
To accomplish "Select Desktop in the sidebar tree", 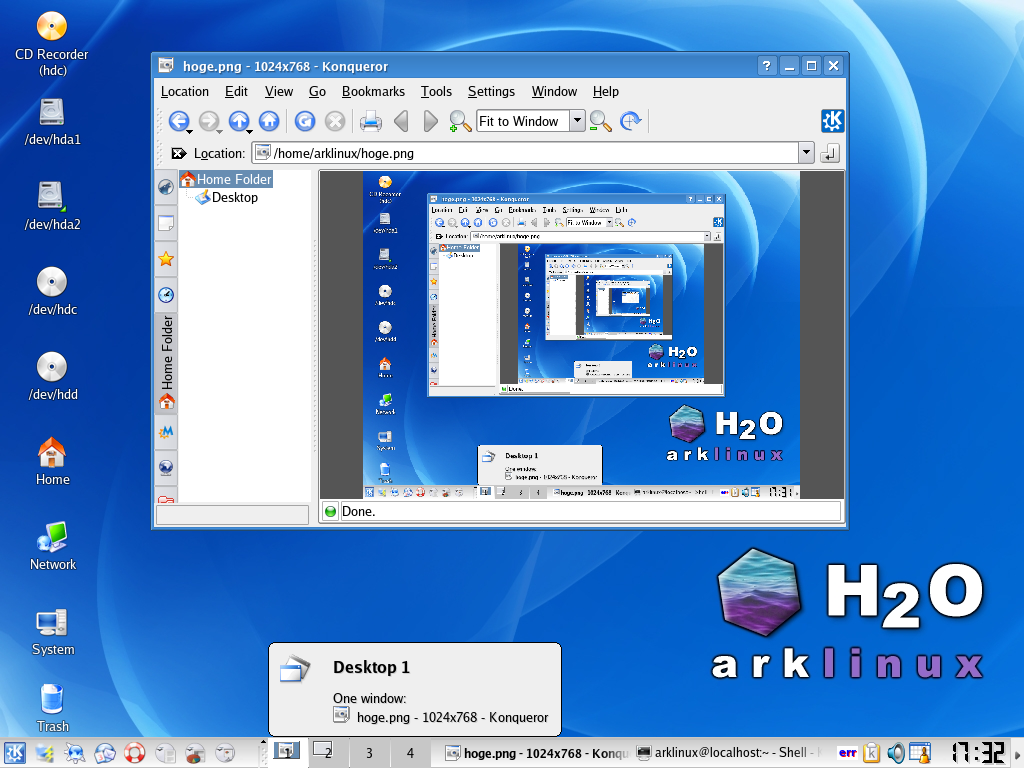I will [x=227, y=197].
